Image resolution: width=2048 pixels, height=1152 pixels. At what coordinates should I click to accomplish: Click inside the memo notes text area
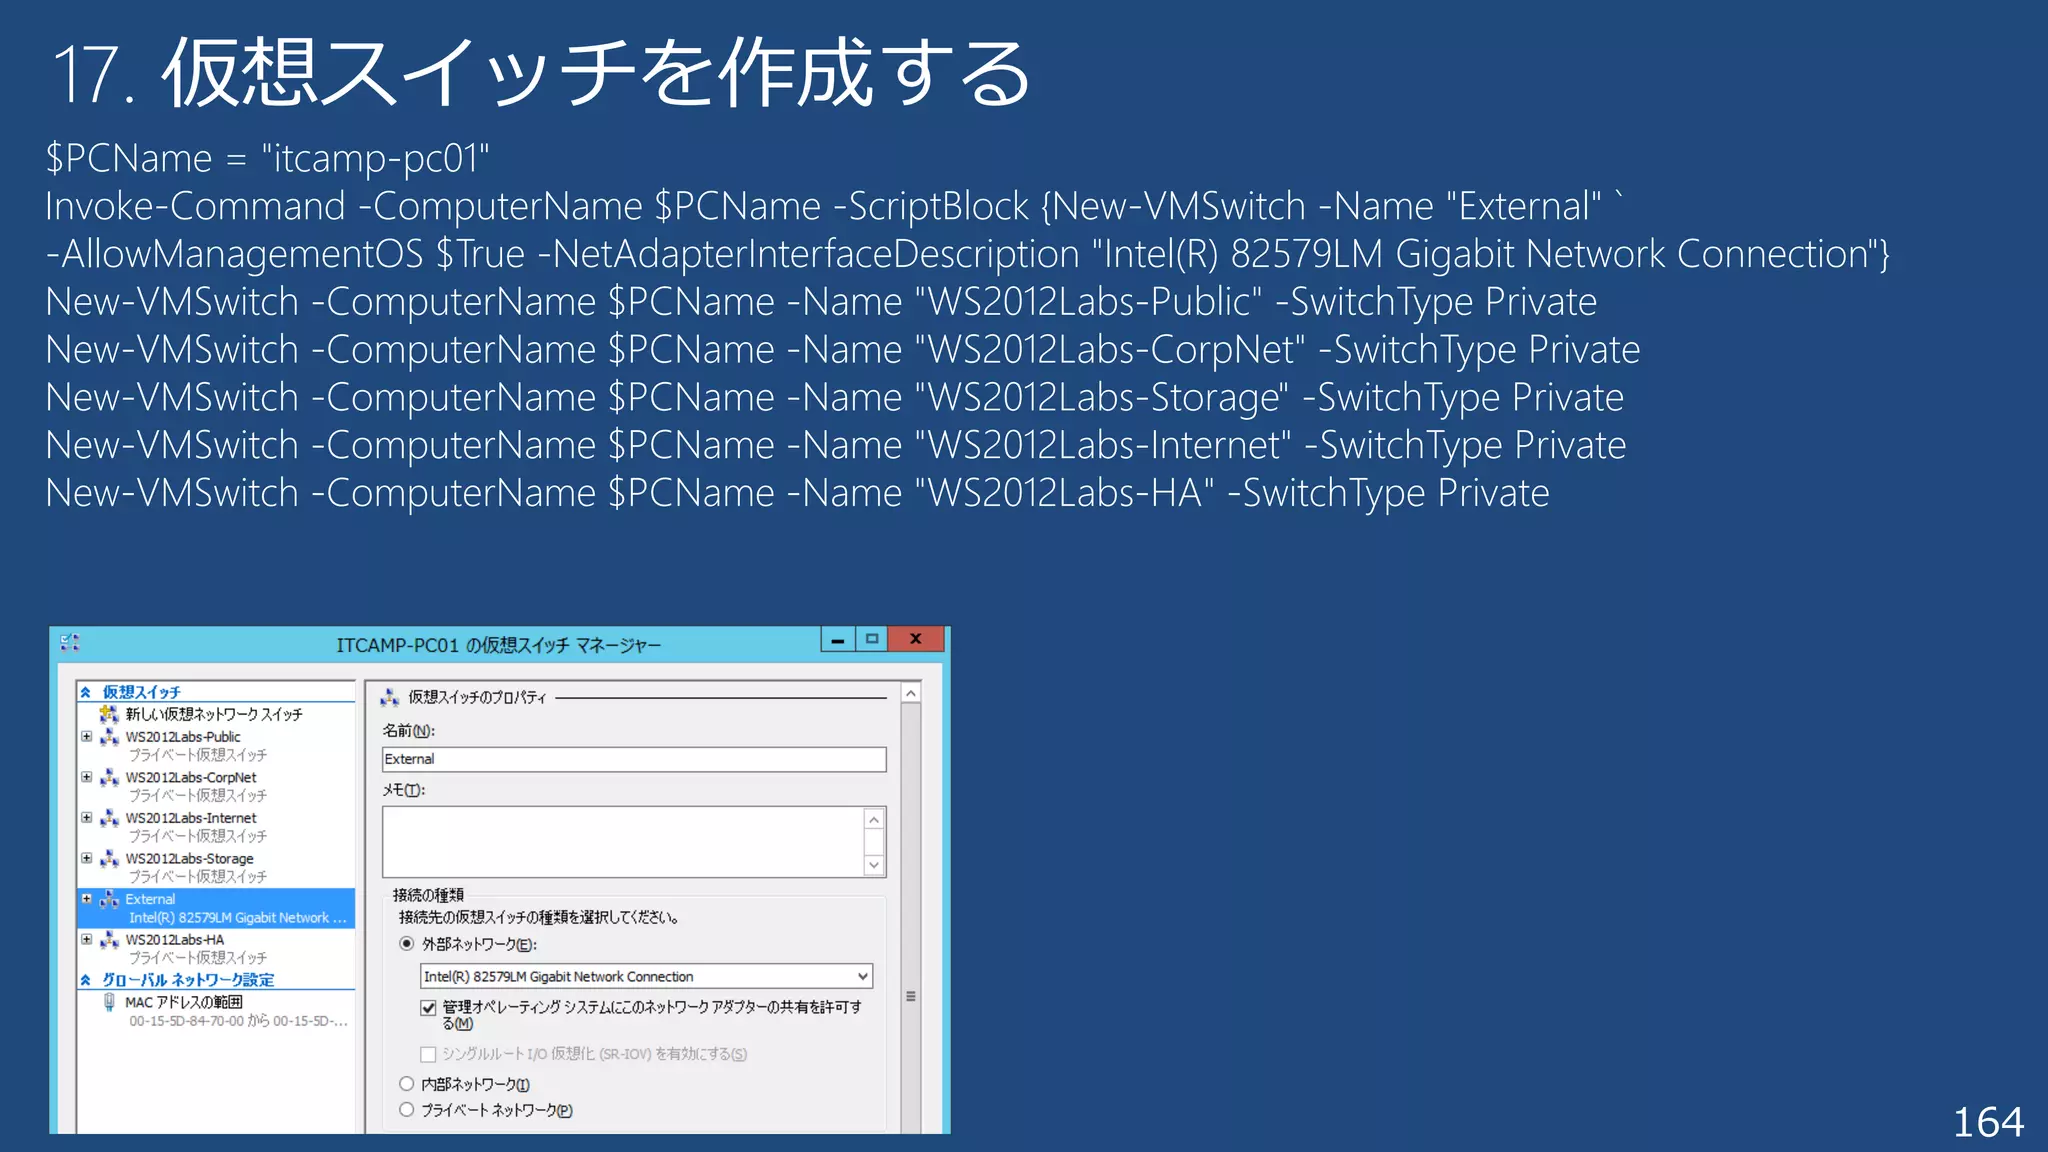pos(622,842)
